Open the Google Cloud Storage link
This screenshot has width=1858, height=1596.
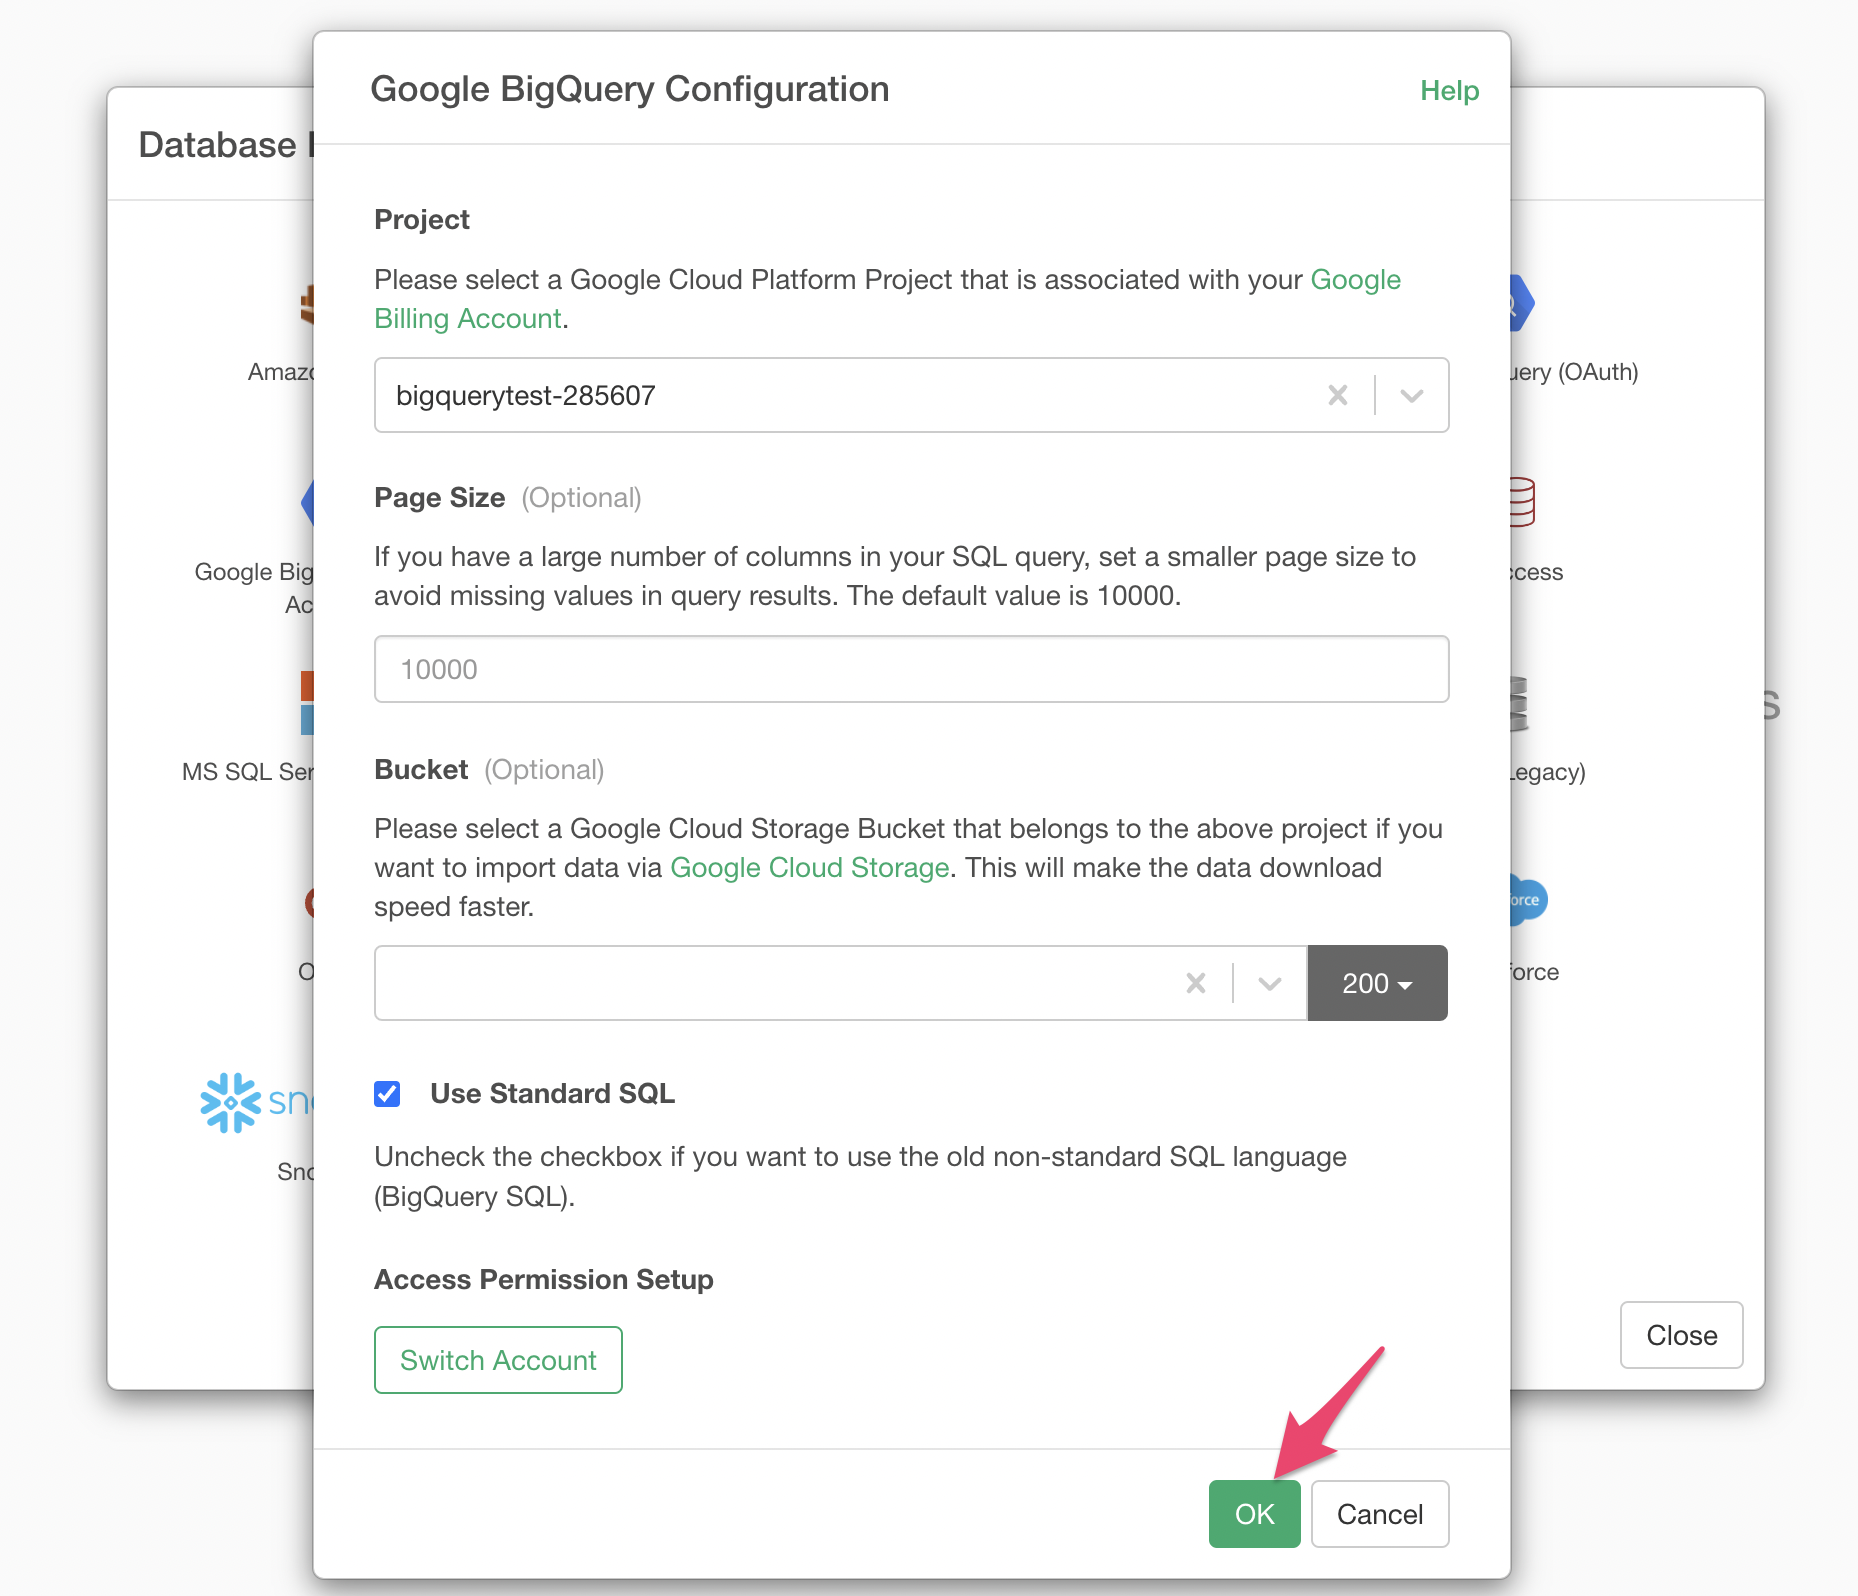[x=809, y=868]
